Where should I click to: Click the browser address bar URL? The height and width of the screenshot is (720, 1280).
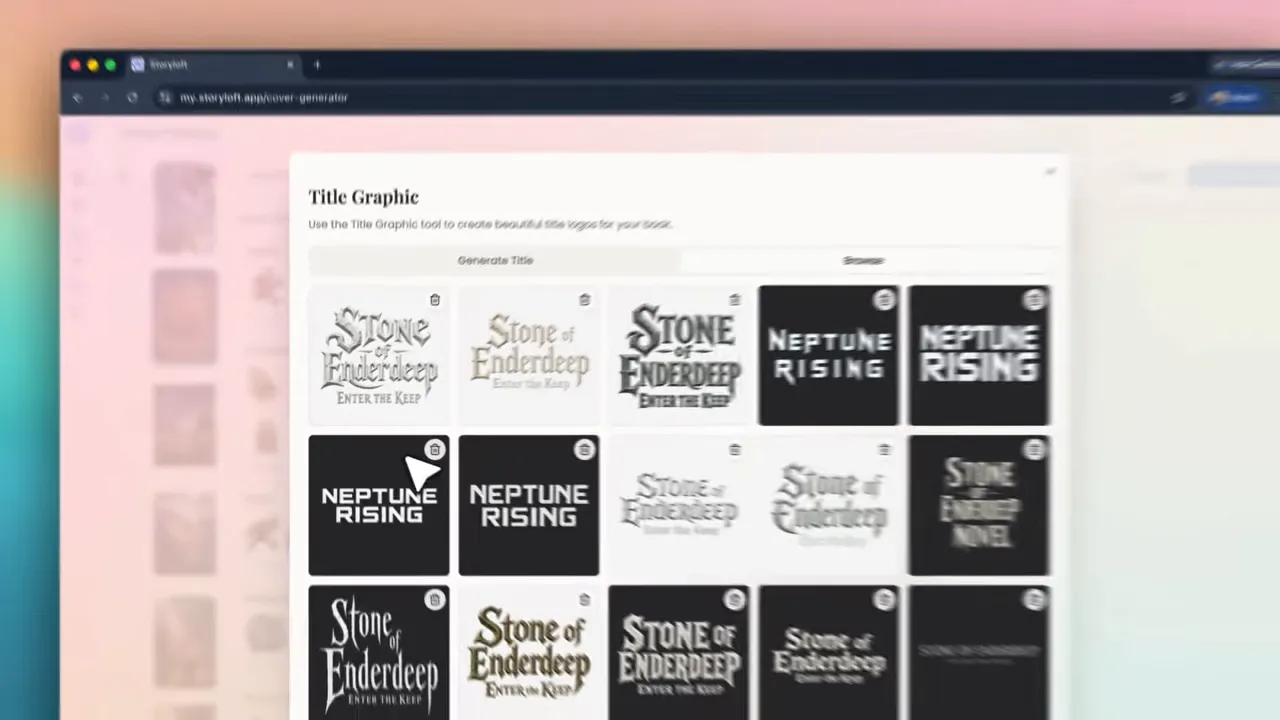(x=264, y=98)
